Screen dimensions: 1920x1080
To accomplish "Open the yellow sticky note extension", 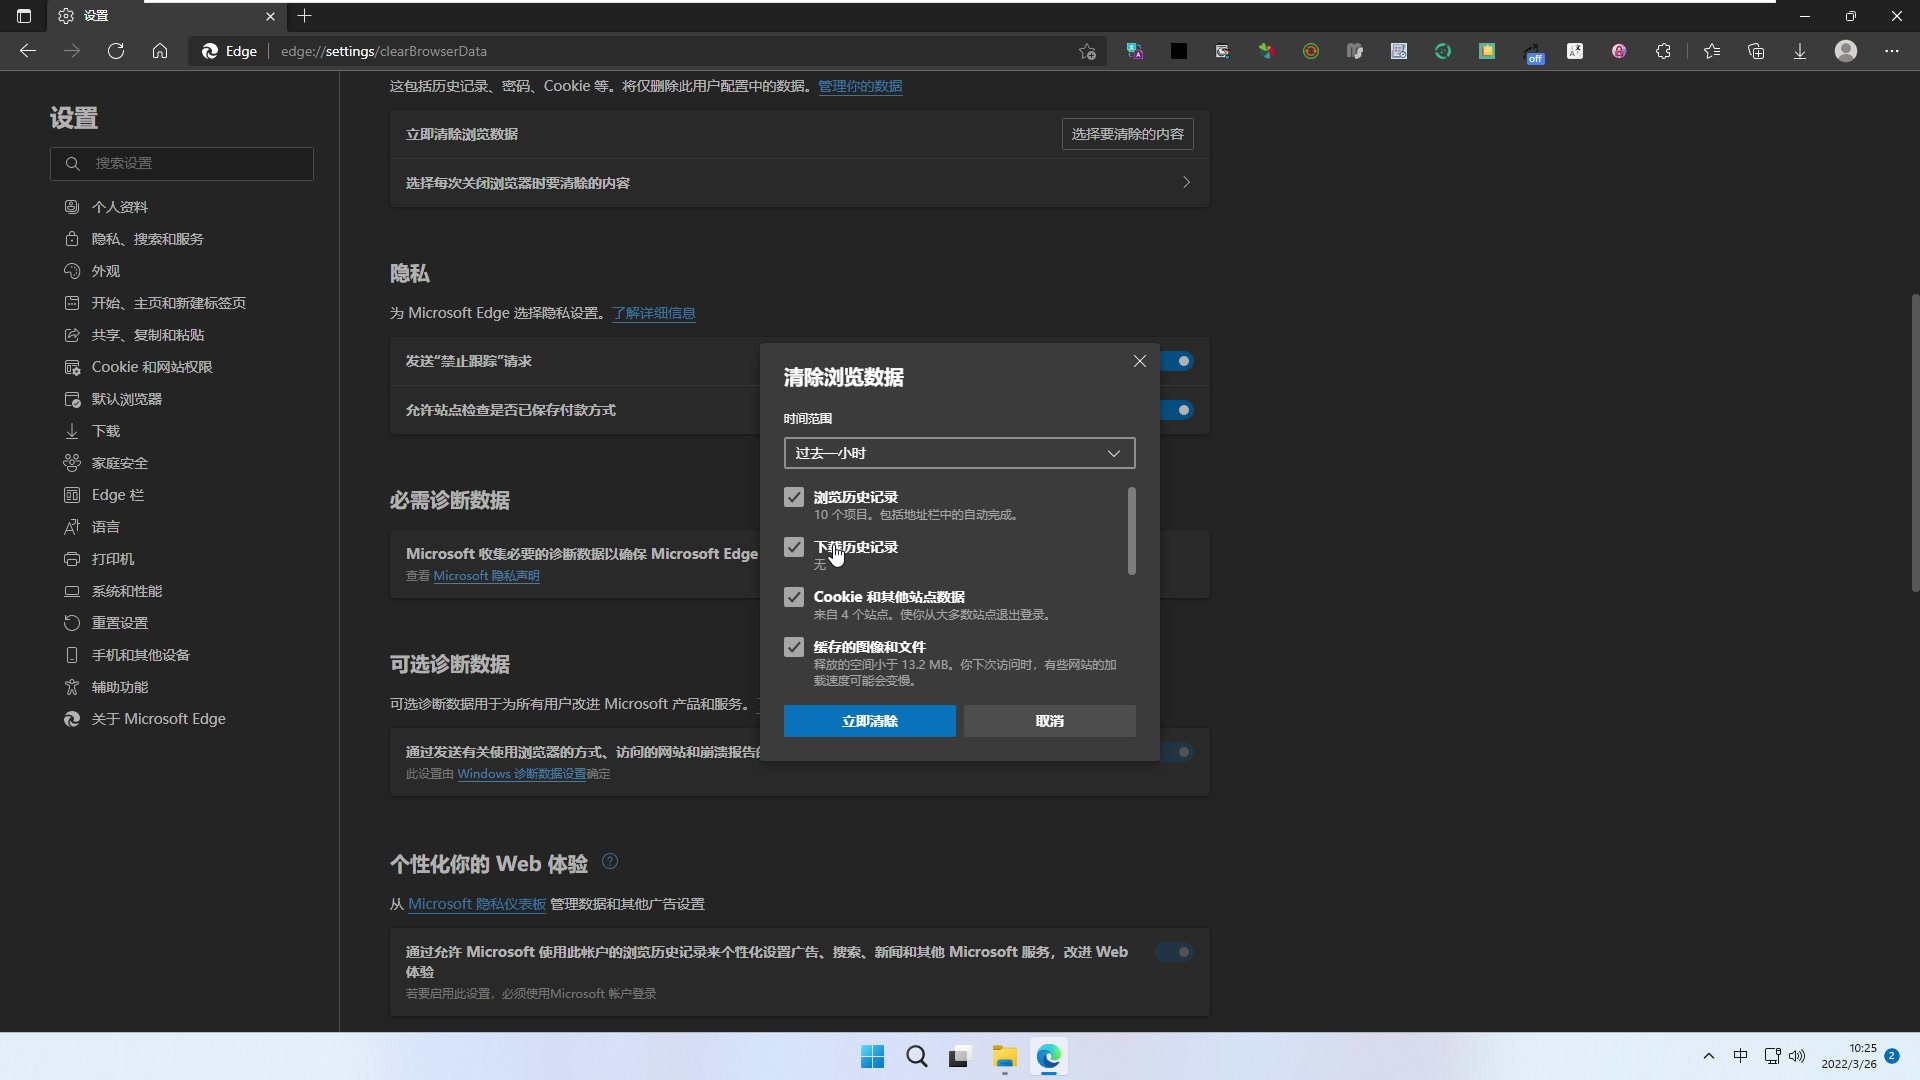I will 1487,51.
